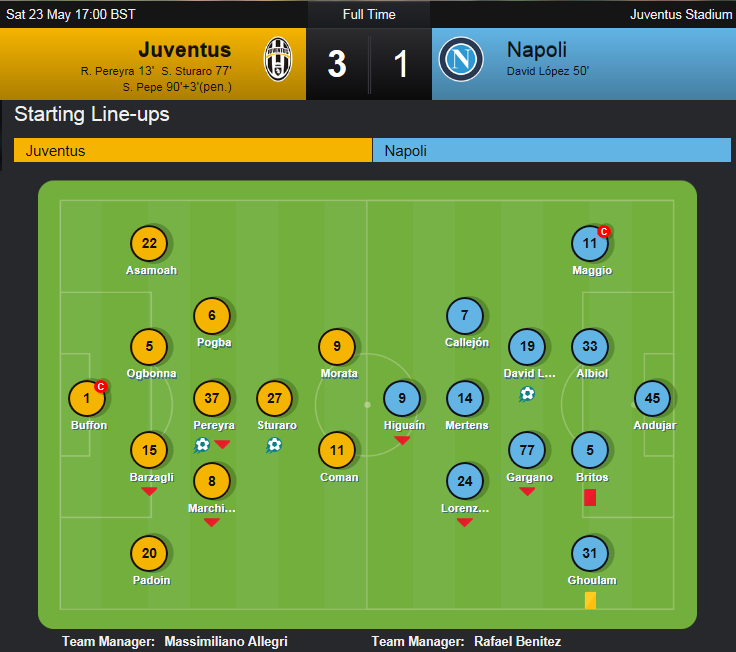Click the substitution arrow under Gargano
Viewport: 736px width, 652px height.
pos(527,491)
